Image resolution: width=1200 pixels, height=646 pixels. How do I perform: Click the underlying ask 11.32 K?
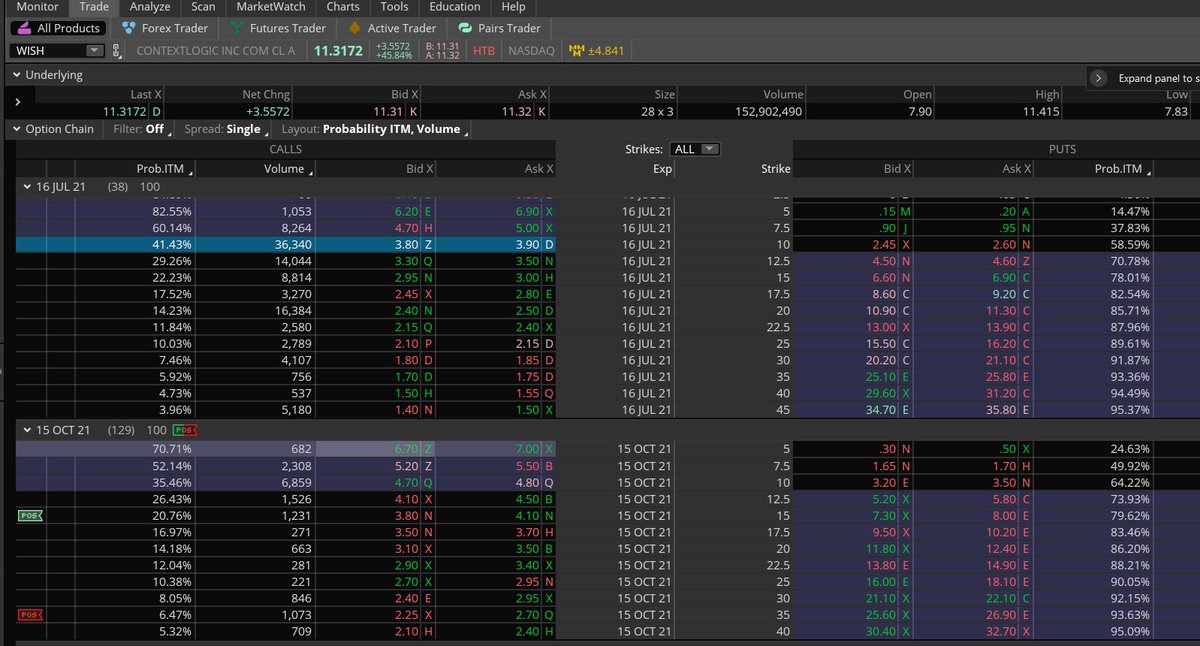coord(524,111)
